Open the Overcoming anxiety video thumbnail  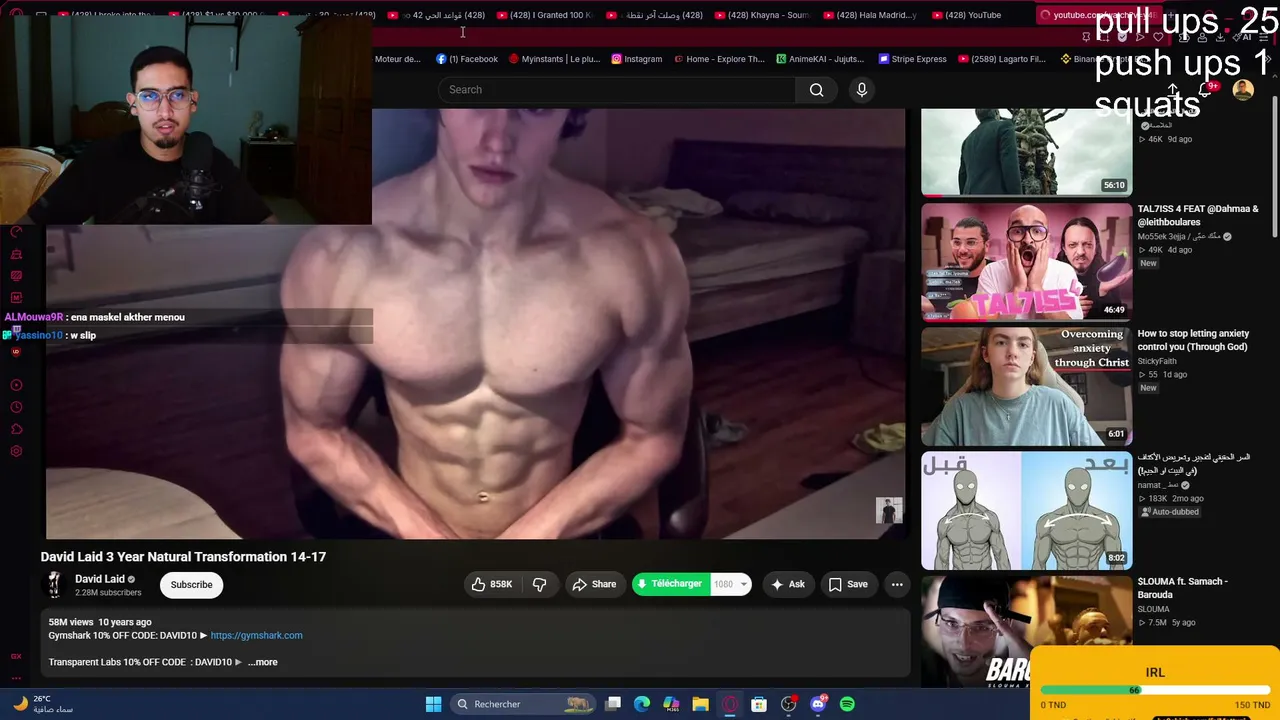pyautogui.click(x=1027, y=386)
